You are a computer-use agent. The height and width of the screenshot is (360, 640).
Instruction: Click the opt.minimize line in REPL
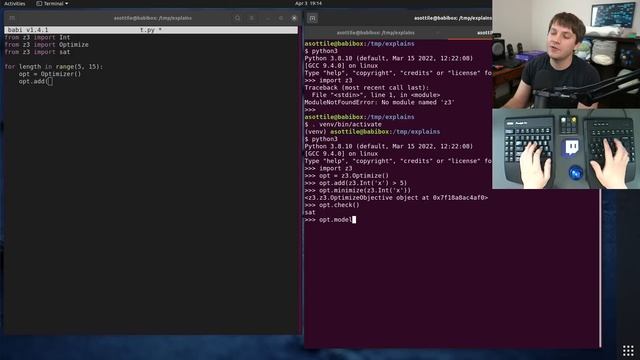358,190
